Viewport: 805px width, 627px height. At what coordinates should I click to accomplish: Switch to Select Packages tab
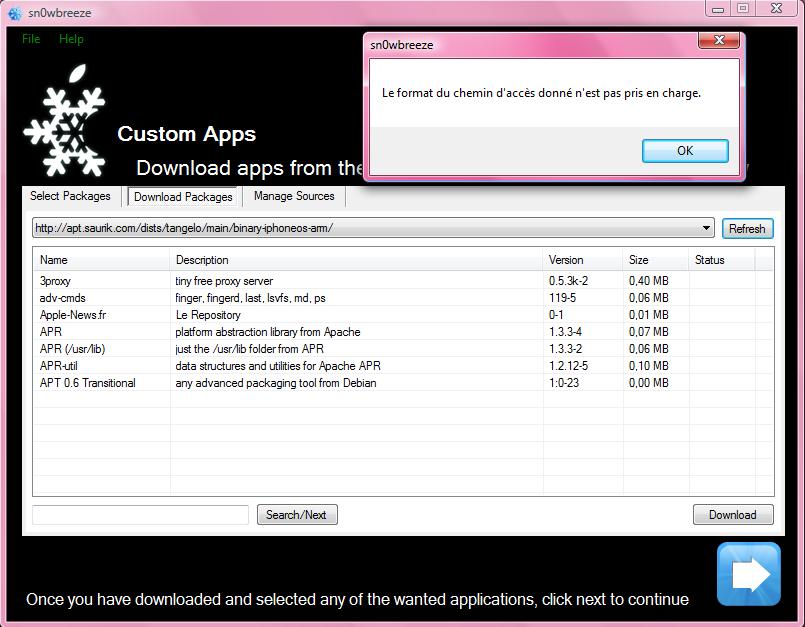(x=70, y=196)
